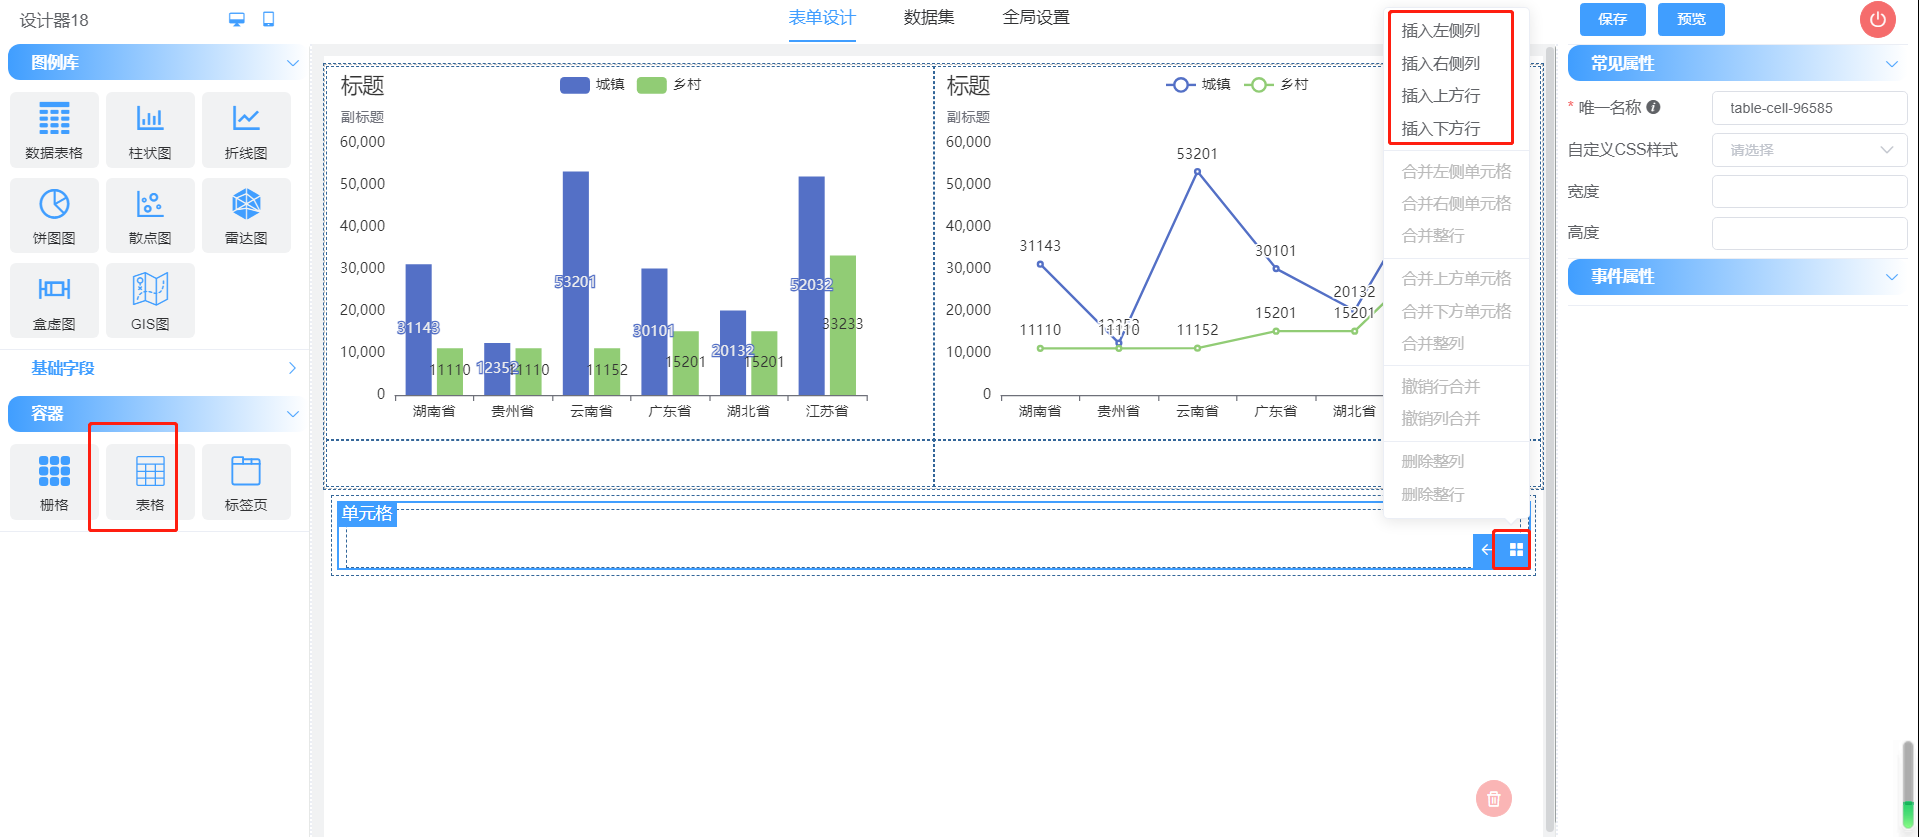Click the 宽度 input field
This screenshot has height=837, width=1919.
(1809, 191)
